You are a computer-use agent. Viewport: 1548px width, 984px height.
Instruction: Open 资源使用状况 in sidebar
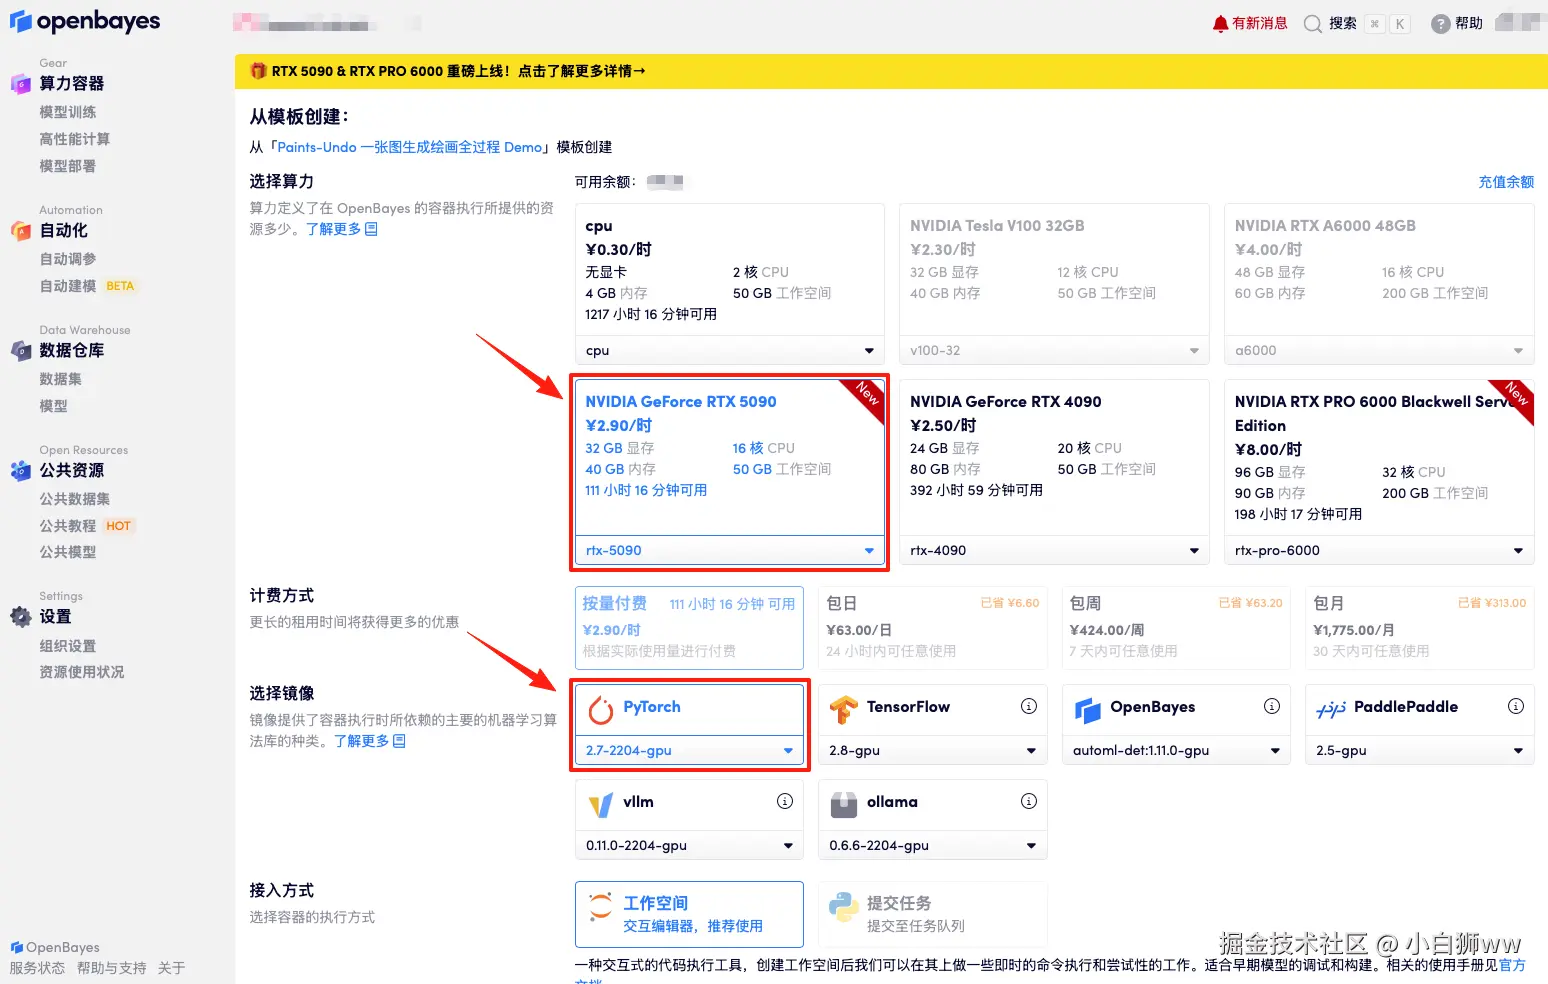pos(82,673)
